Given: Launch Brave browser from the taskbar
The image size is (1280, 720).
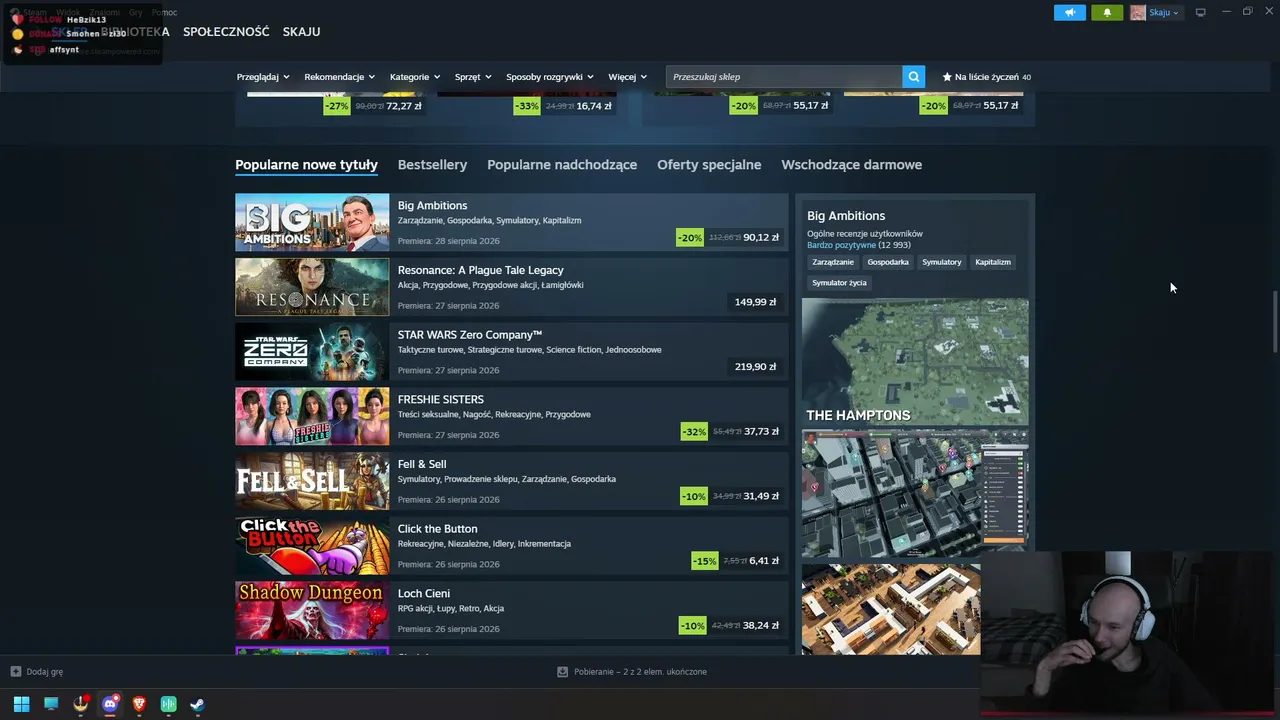Looking at the screenshot, I should coord(139,704).
